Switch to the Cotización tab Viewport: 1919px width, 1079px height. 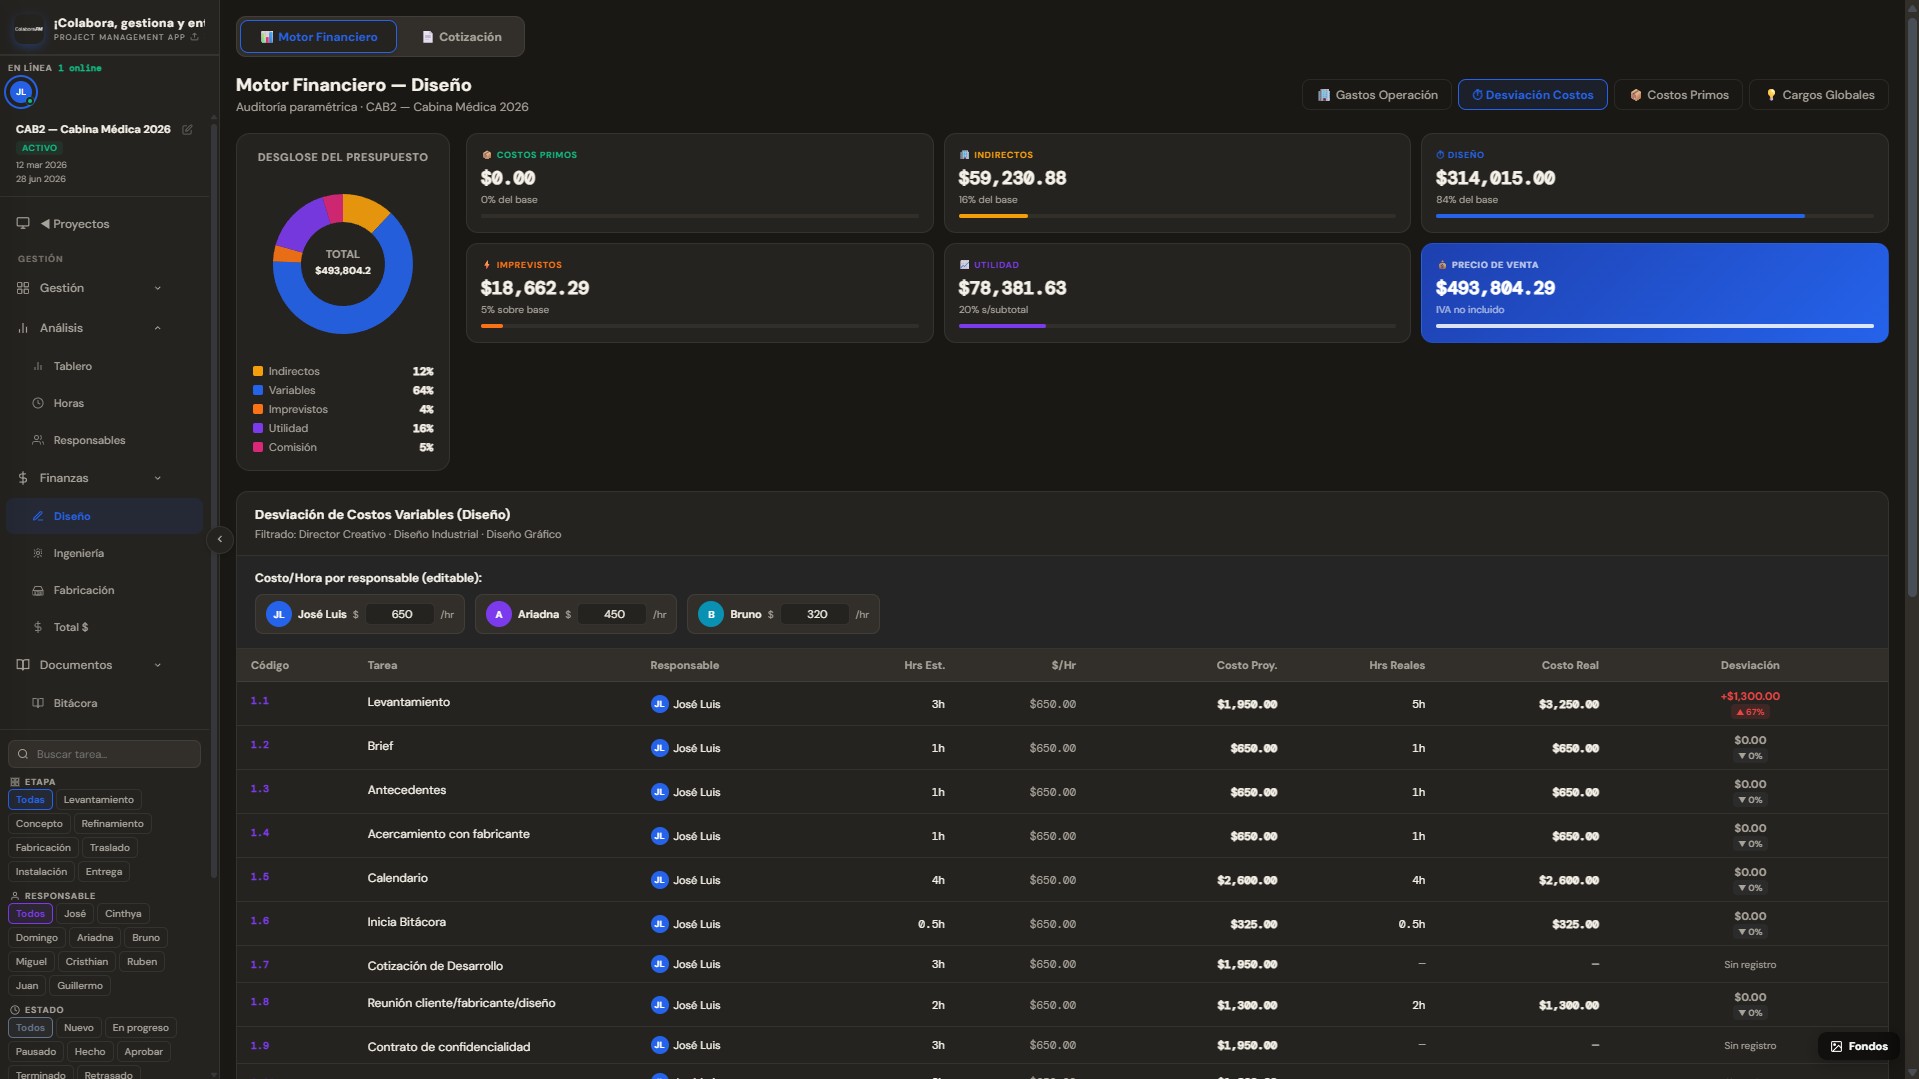tap(461, 37)
